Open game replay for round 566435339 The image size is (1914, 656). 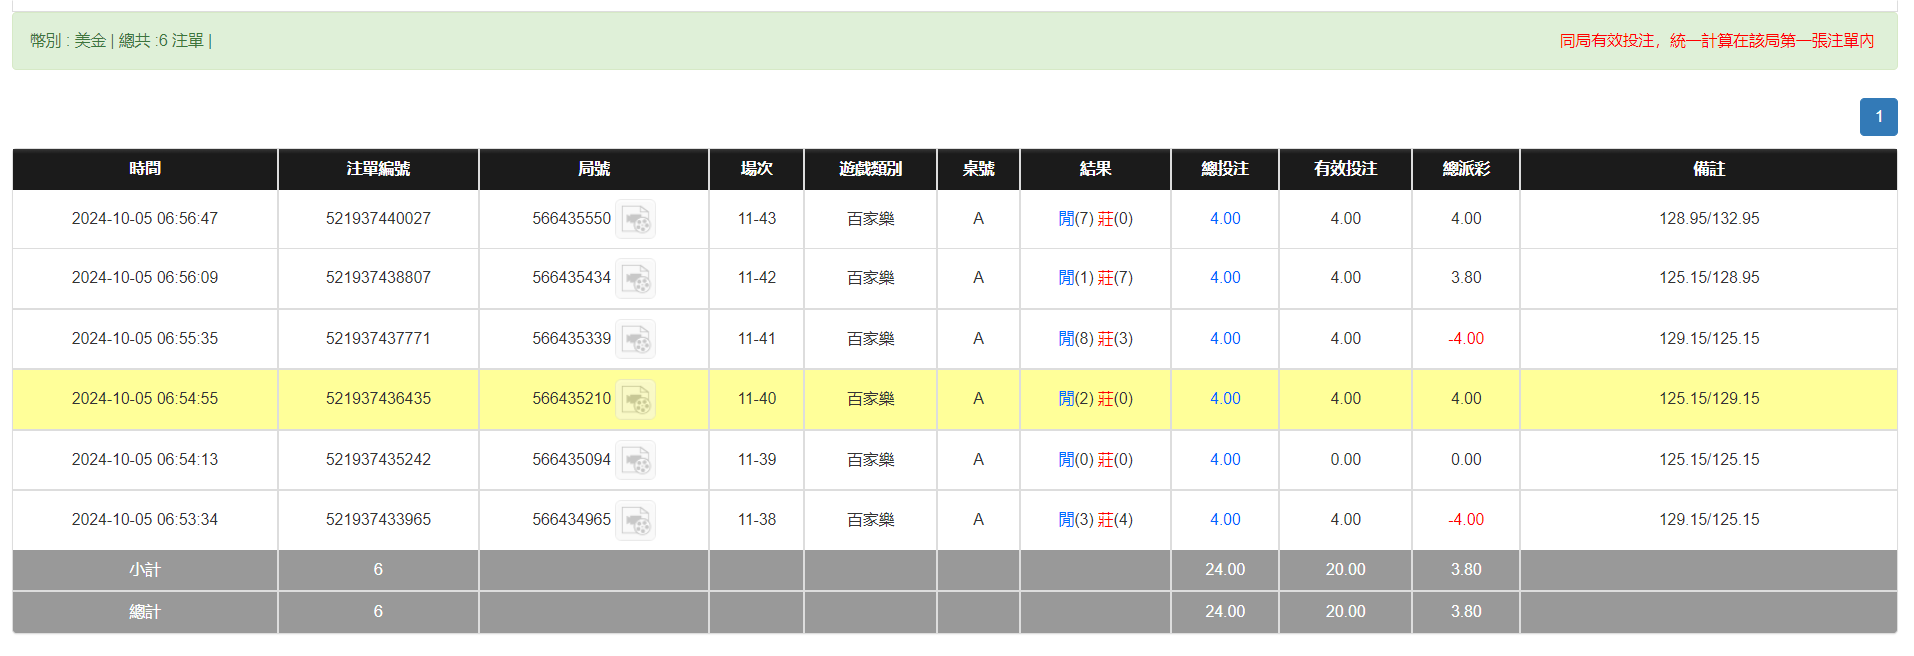[x=636, y=339]
